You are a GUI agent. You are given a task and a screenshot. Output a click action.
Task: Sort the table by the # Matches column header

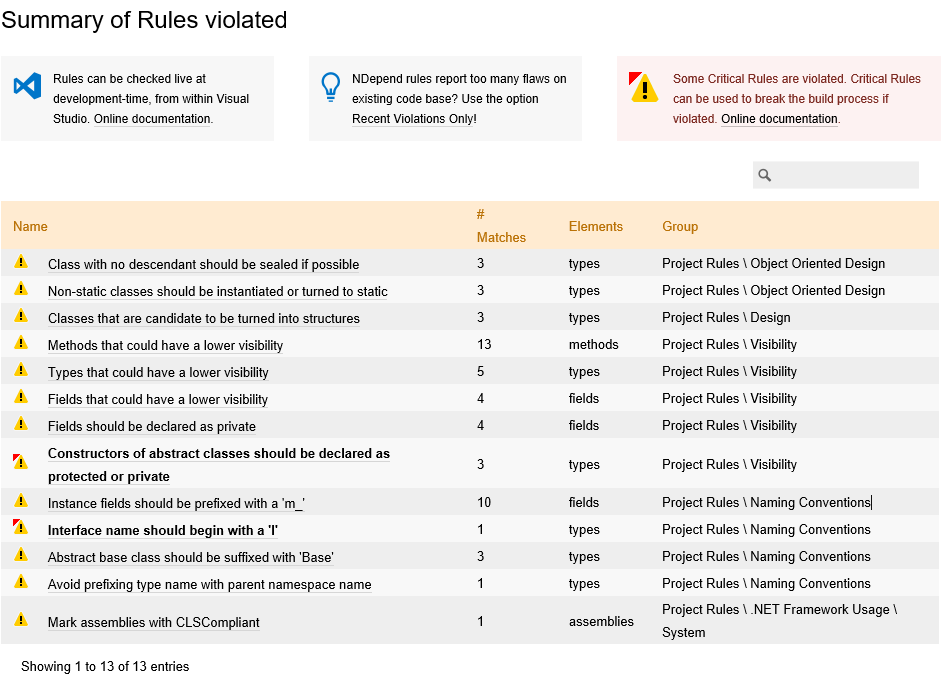(x=501, y=226)
